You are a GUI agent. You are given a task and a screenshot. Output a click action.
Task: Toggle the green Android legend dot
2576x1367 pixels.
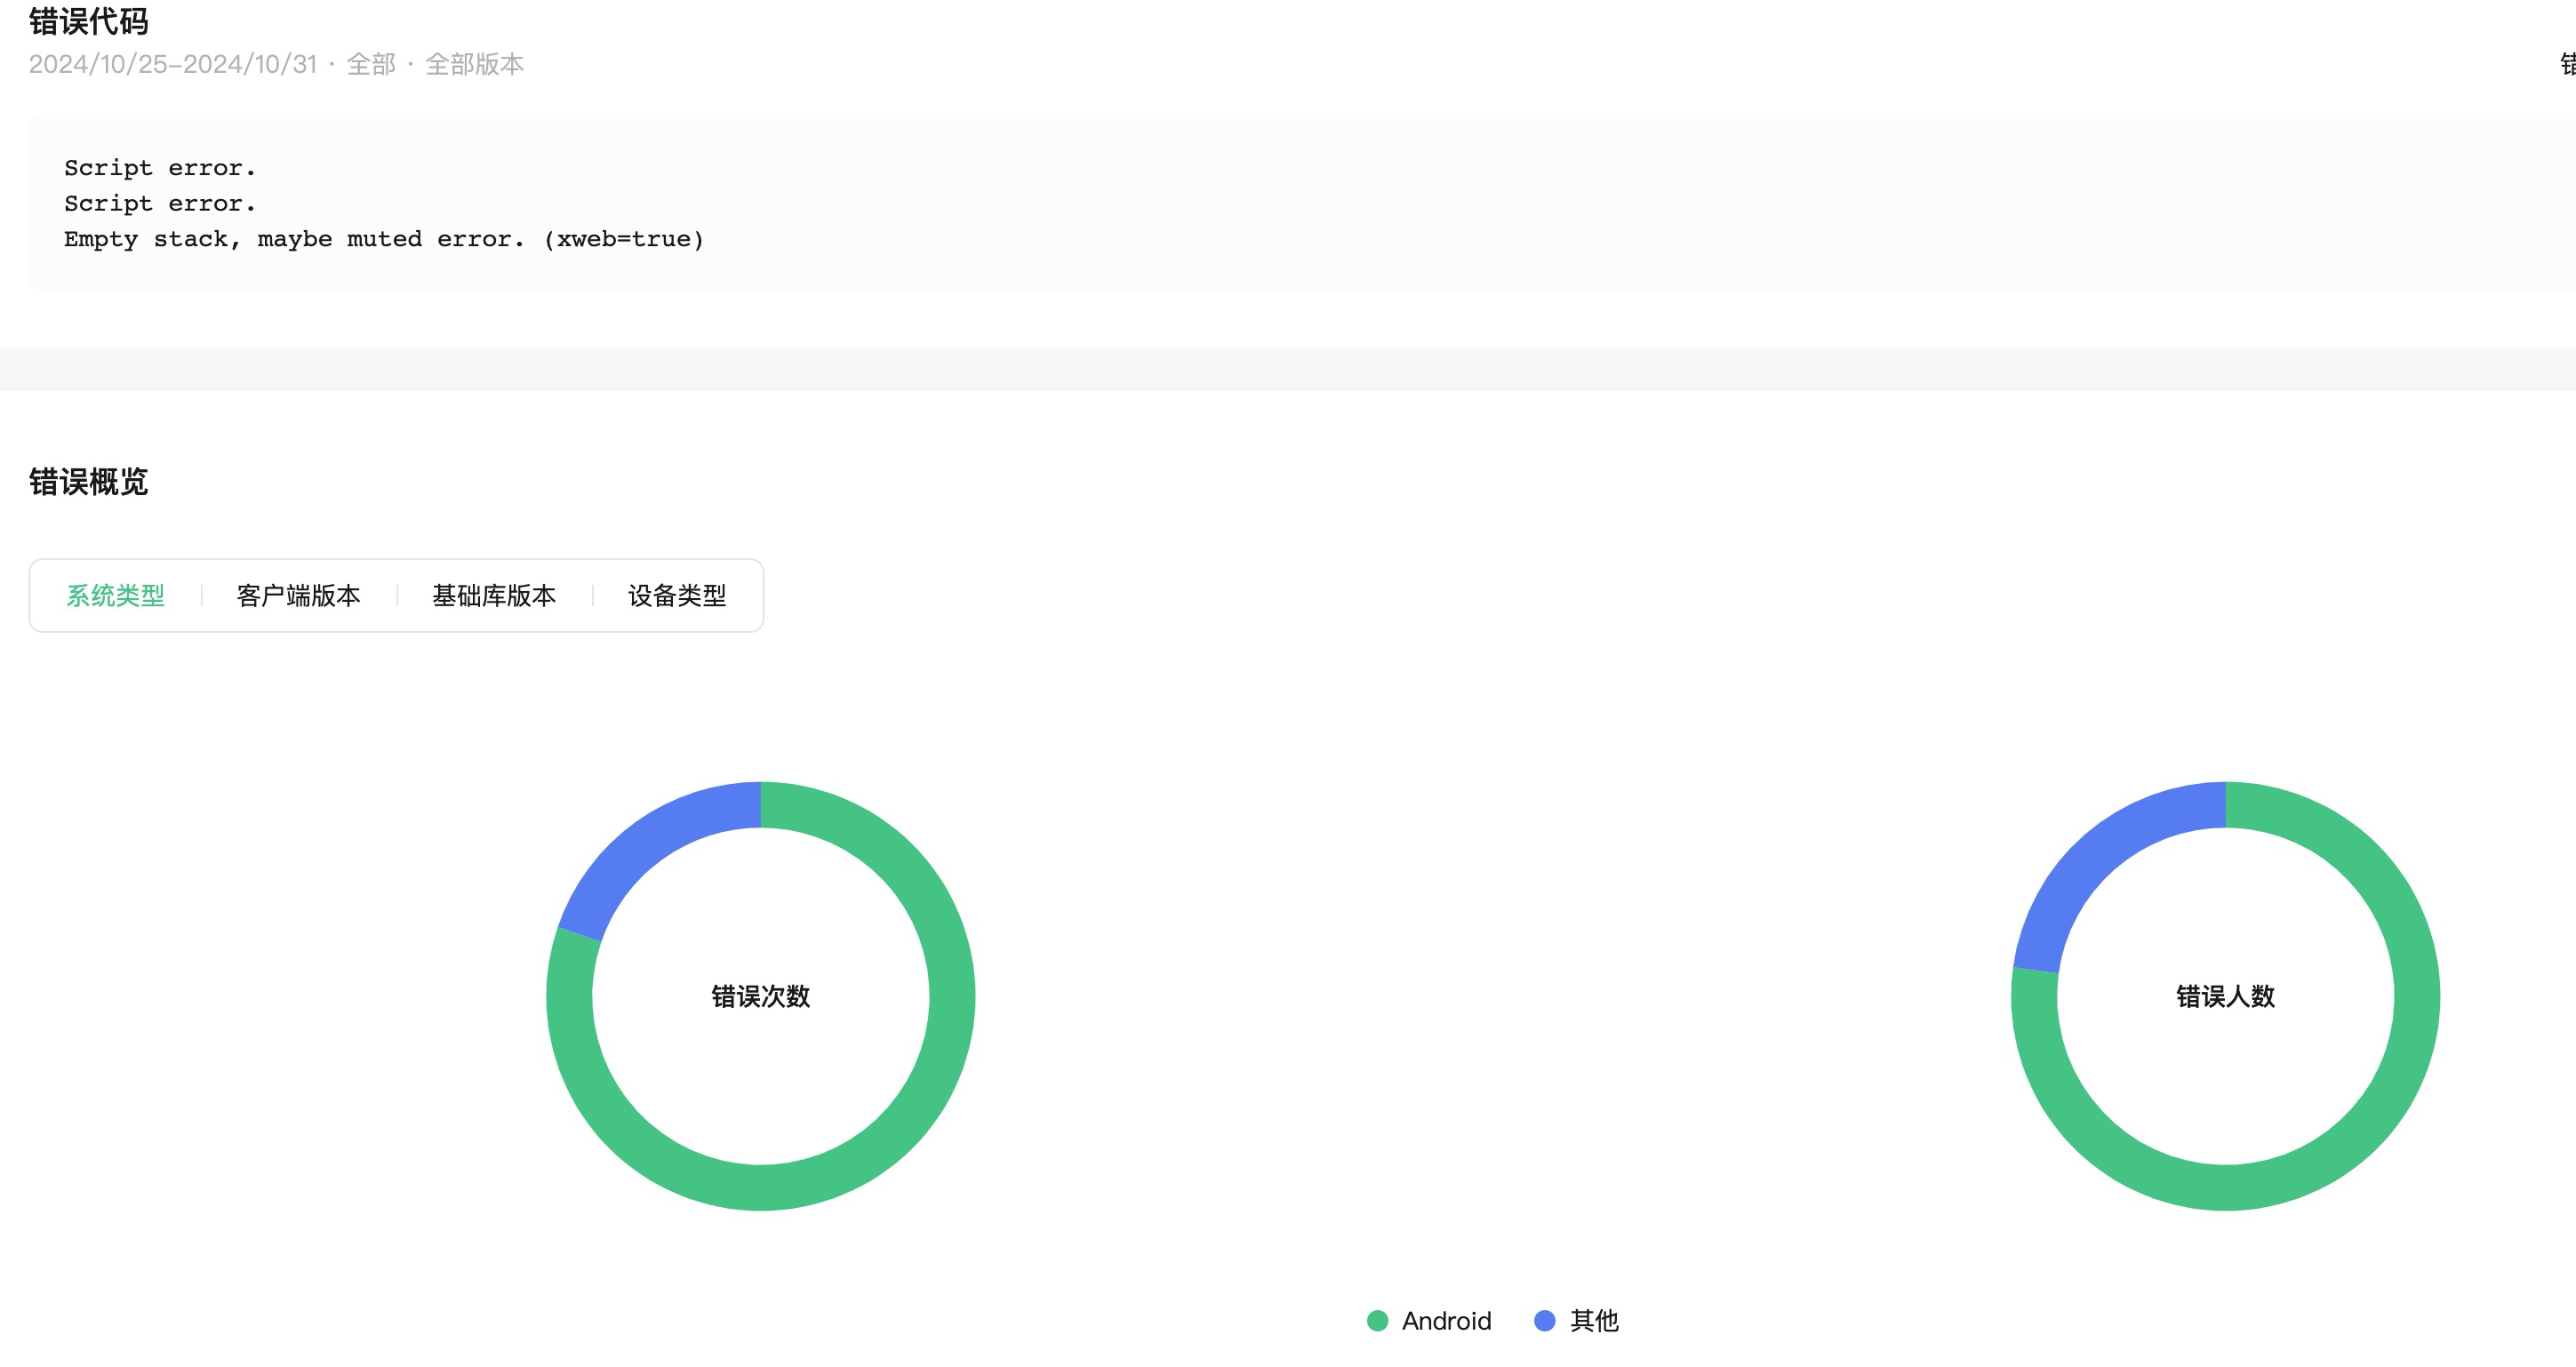(x=1377, y=1321)
